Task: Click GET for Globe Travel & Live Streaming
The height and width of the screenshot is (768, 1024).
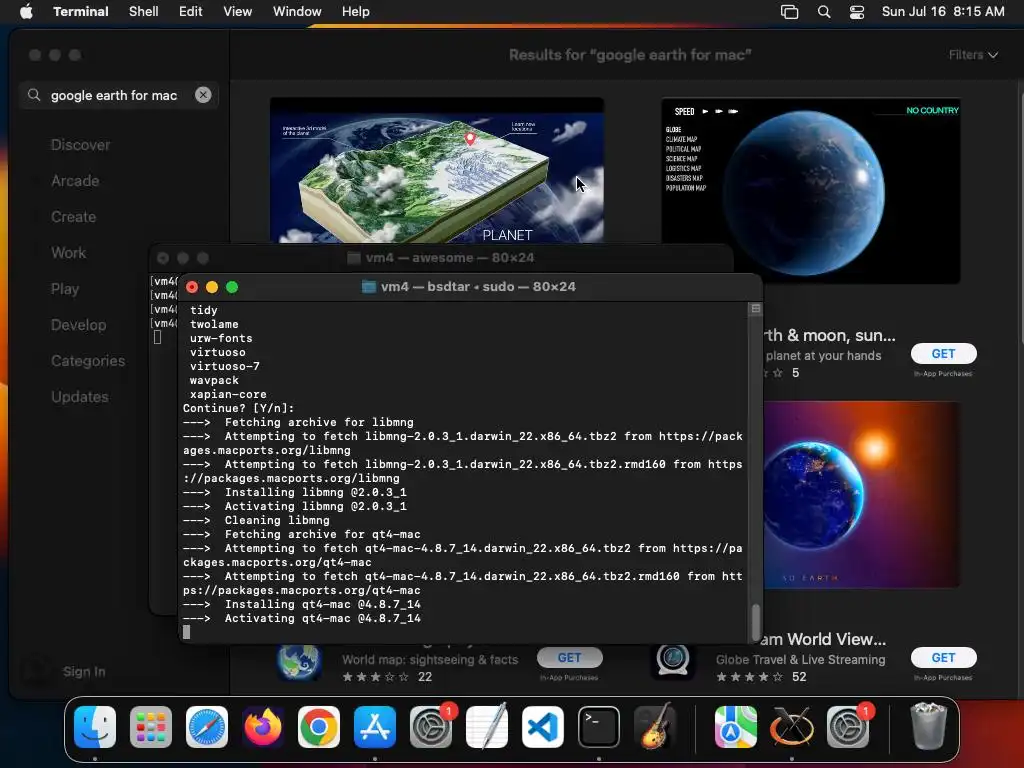Action: [943, 658]
